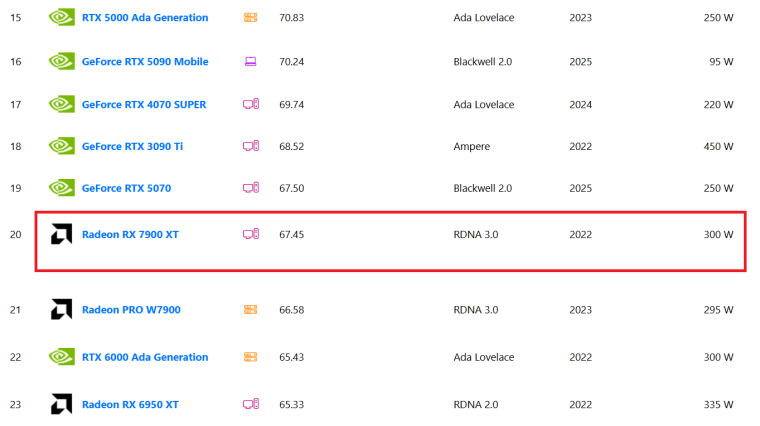Select the score value 67.50
Viewport: 760px width, 426px height.
coord(292,188)
